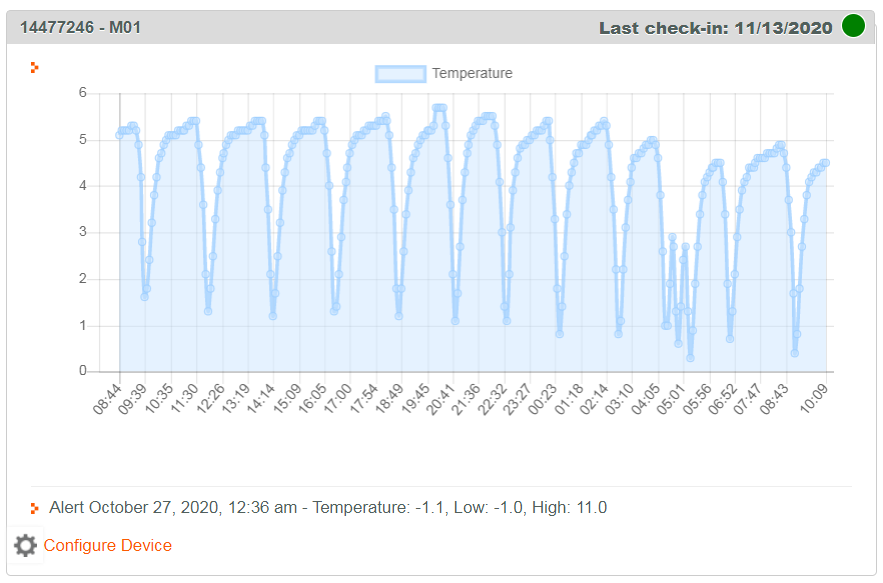
Task: Select the highest peak point near 20:41
Action: pyautogui.click(x=439, y=108)
